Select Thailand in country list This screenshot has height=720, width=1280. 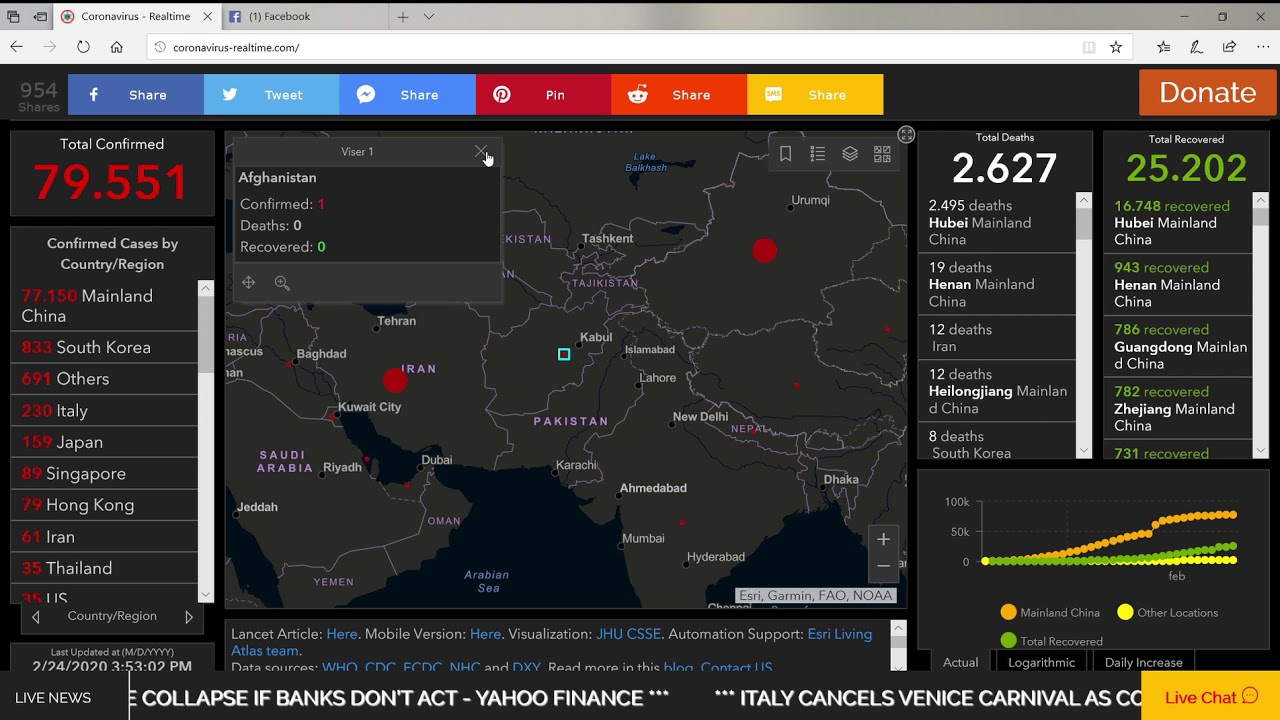click(104, 568)
